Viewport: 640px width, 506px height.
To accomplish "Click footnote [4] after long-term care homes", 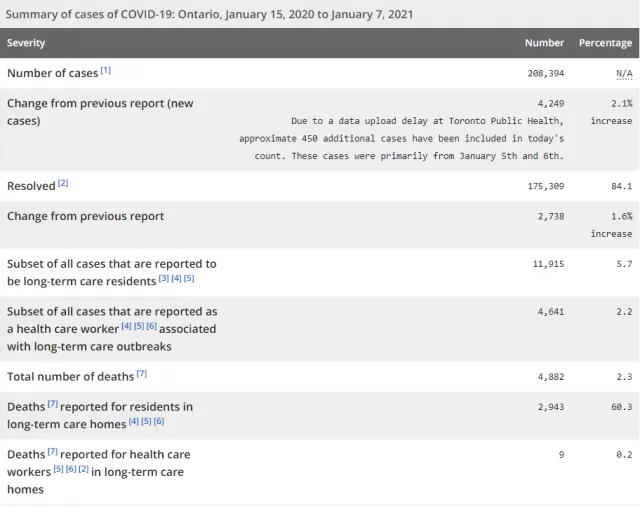I will coord(134,421).
